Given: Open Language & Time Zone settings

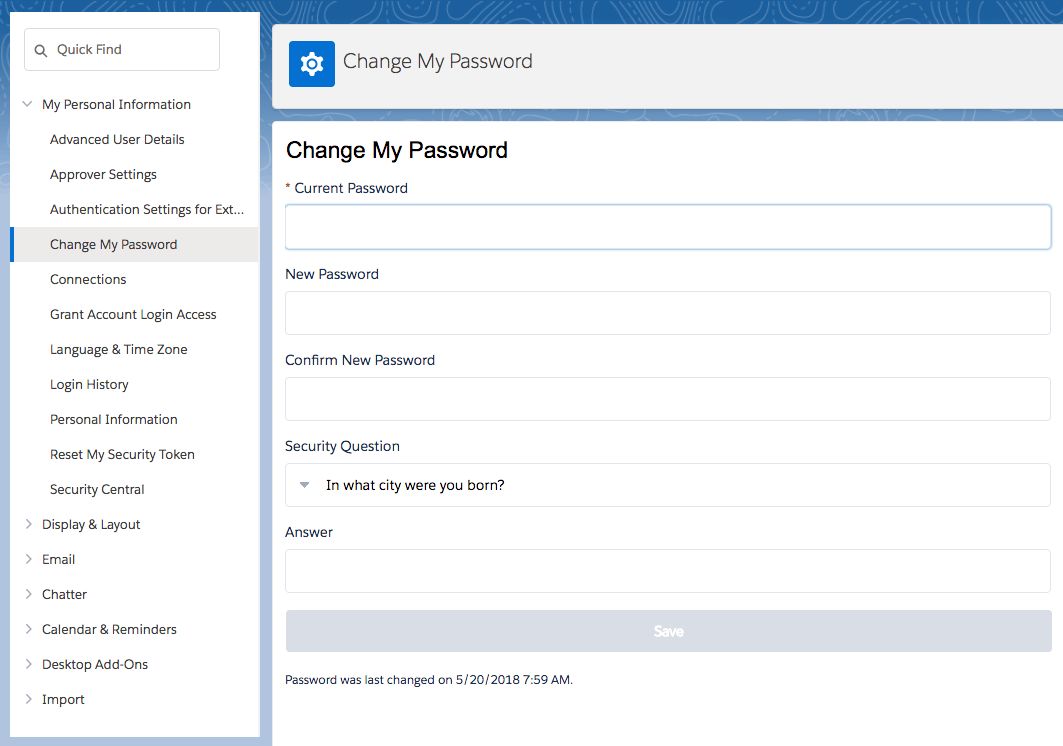Looking at the screenshot, I should (x=118, y=349).
